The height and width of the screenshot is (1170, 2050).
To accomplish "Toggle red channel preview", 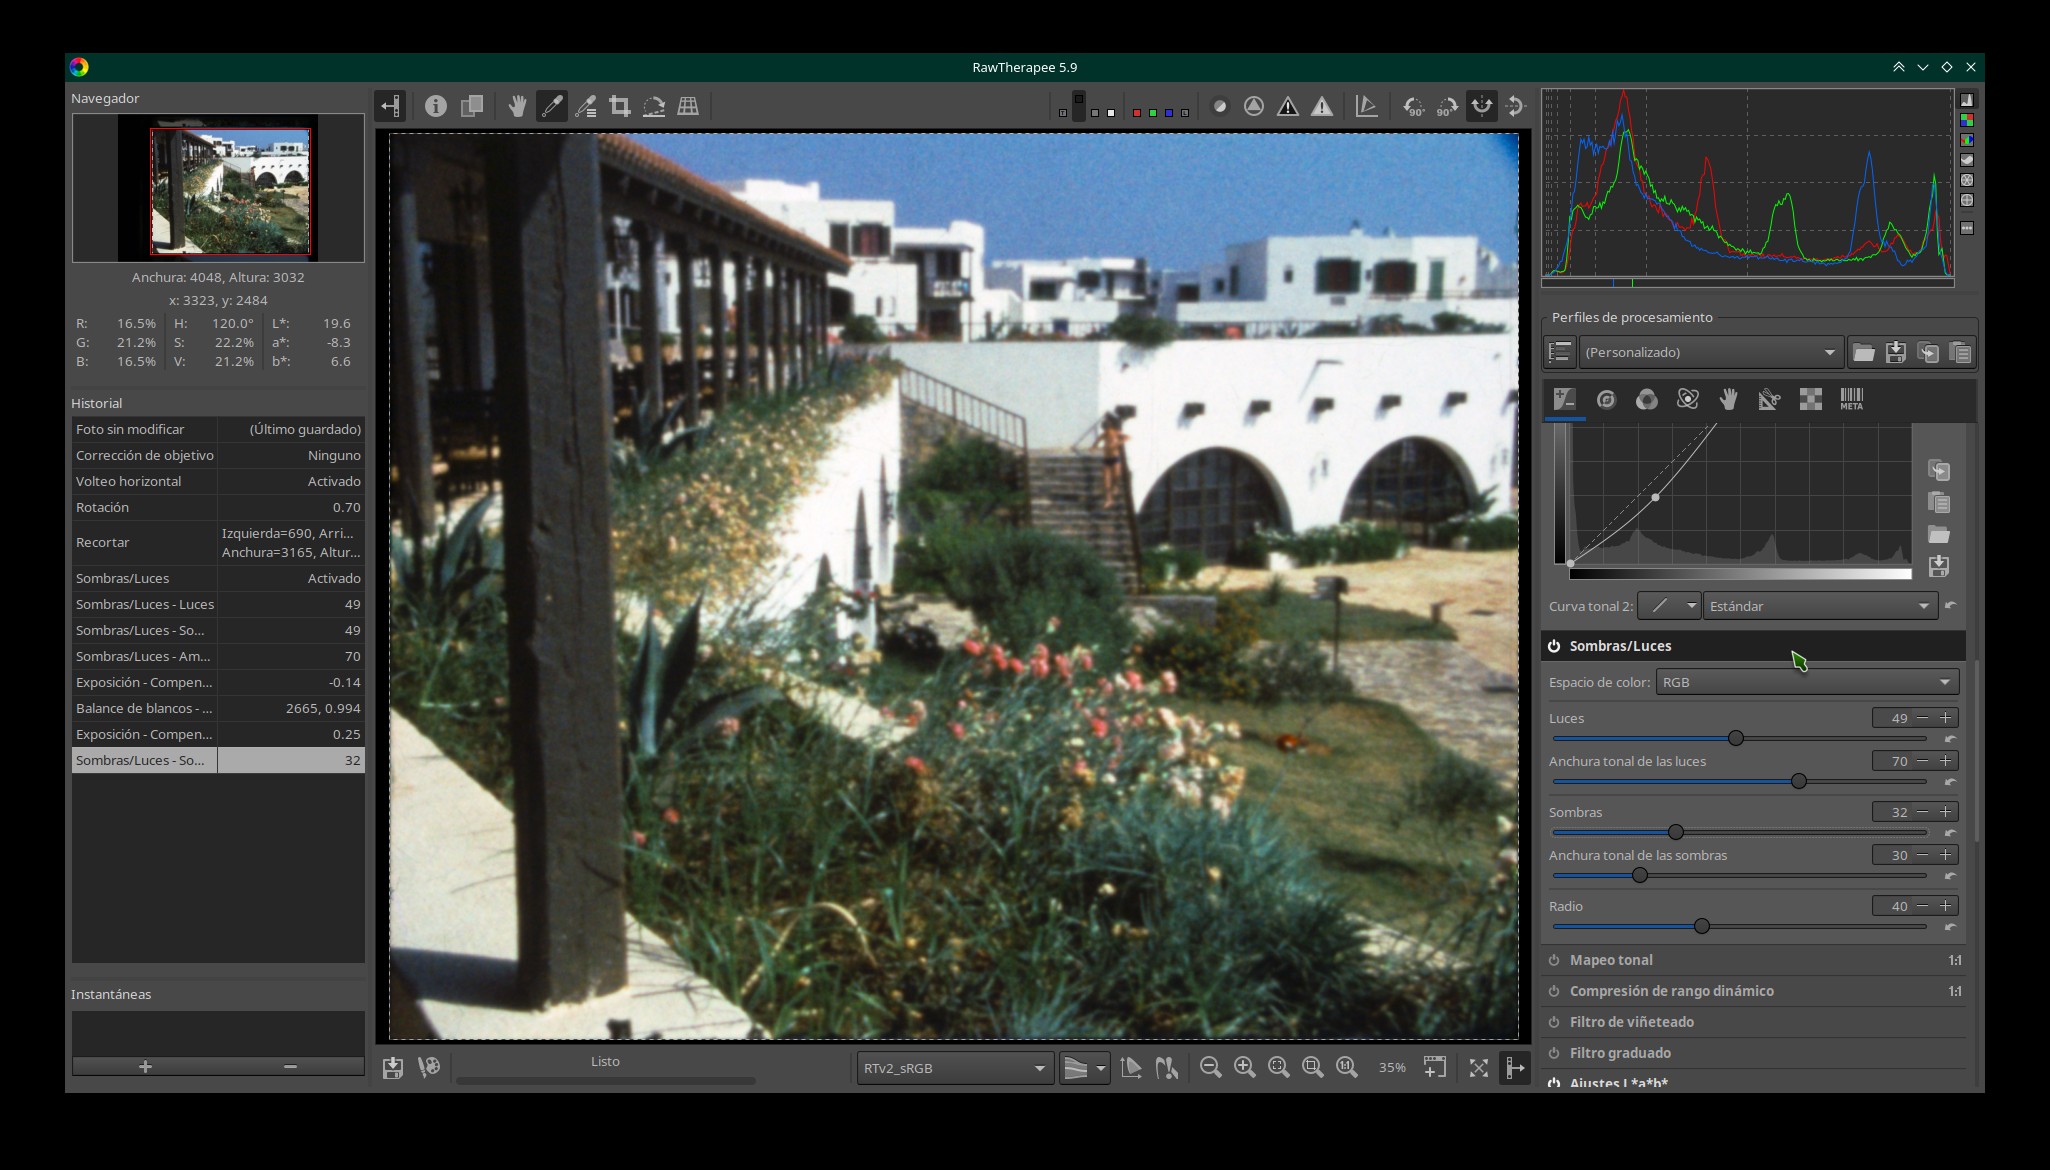I will click(x=1136, y=113).
